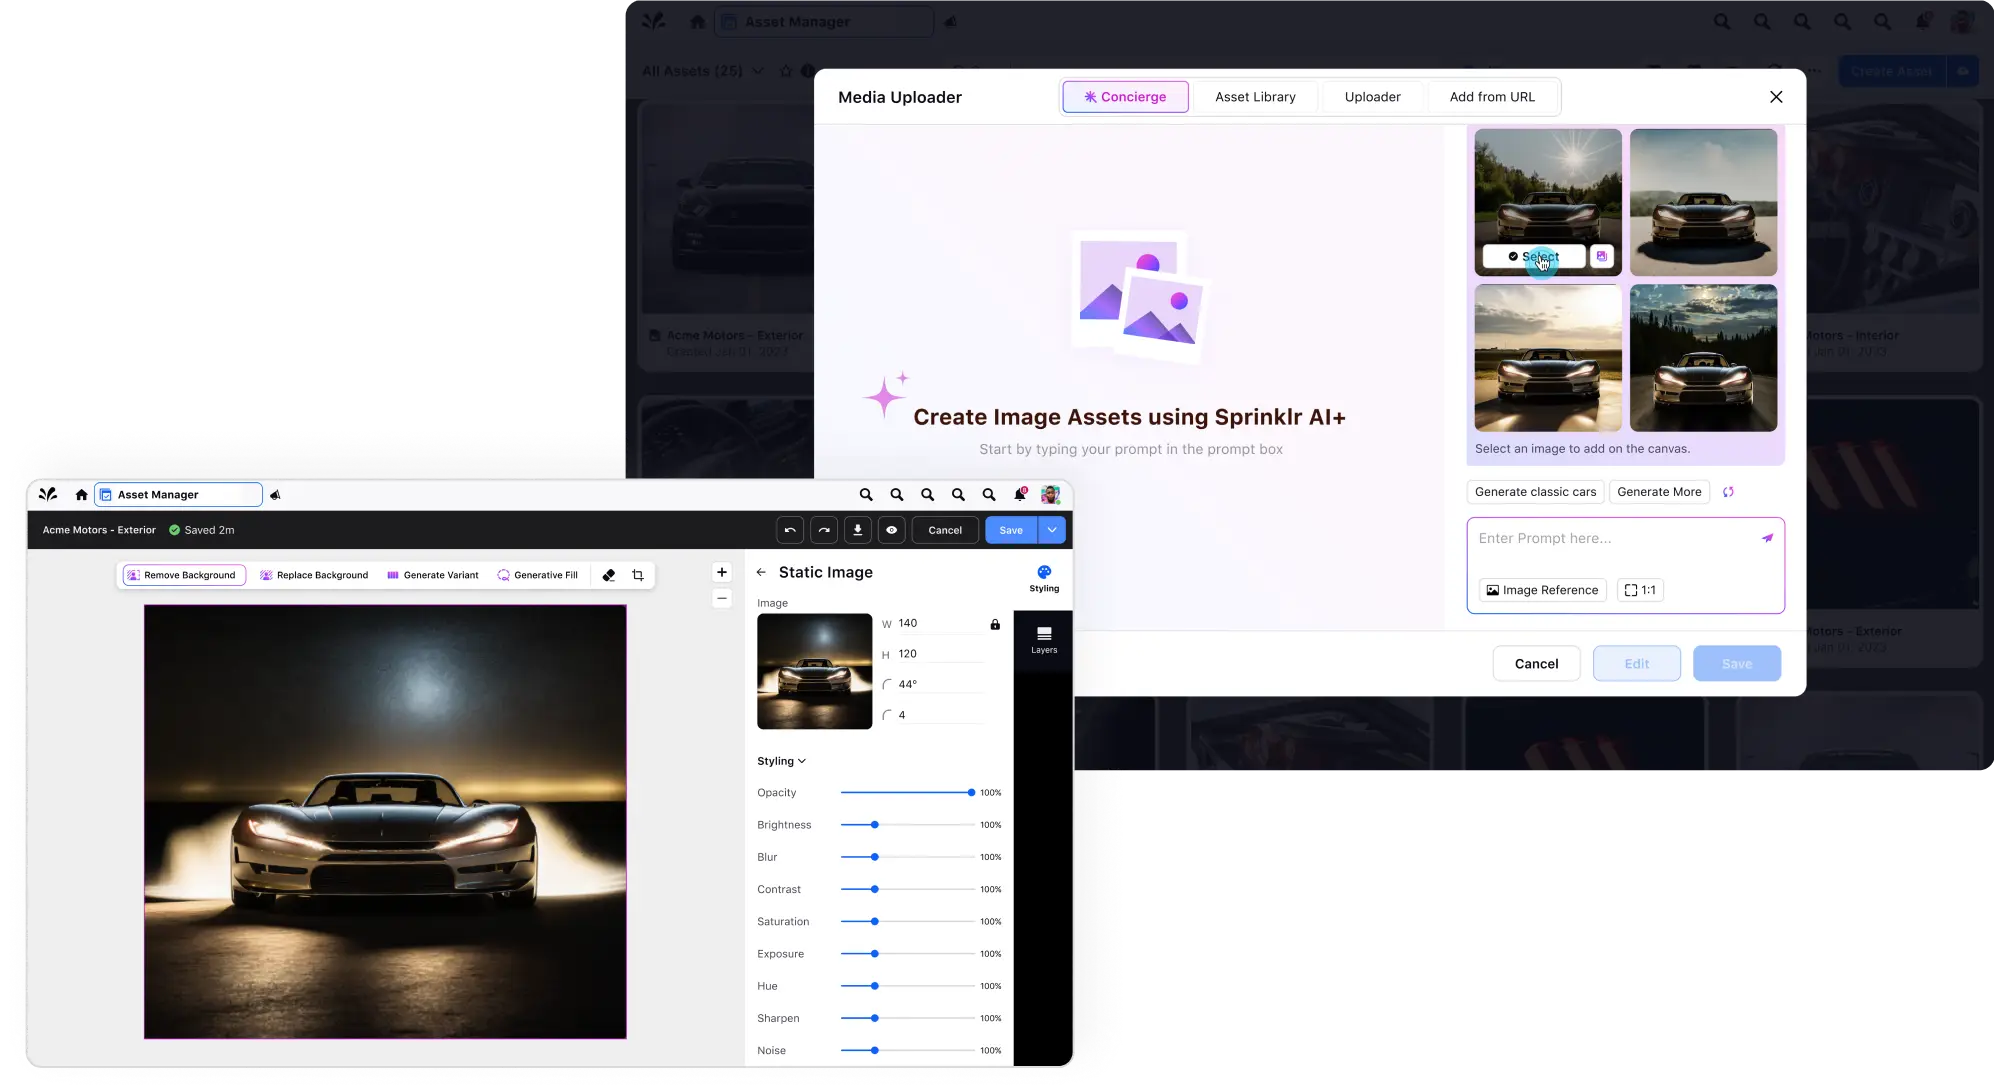
Task: Toggle preview with the eye icon
Action: 891,530
